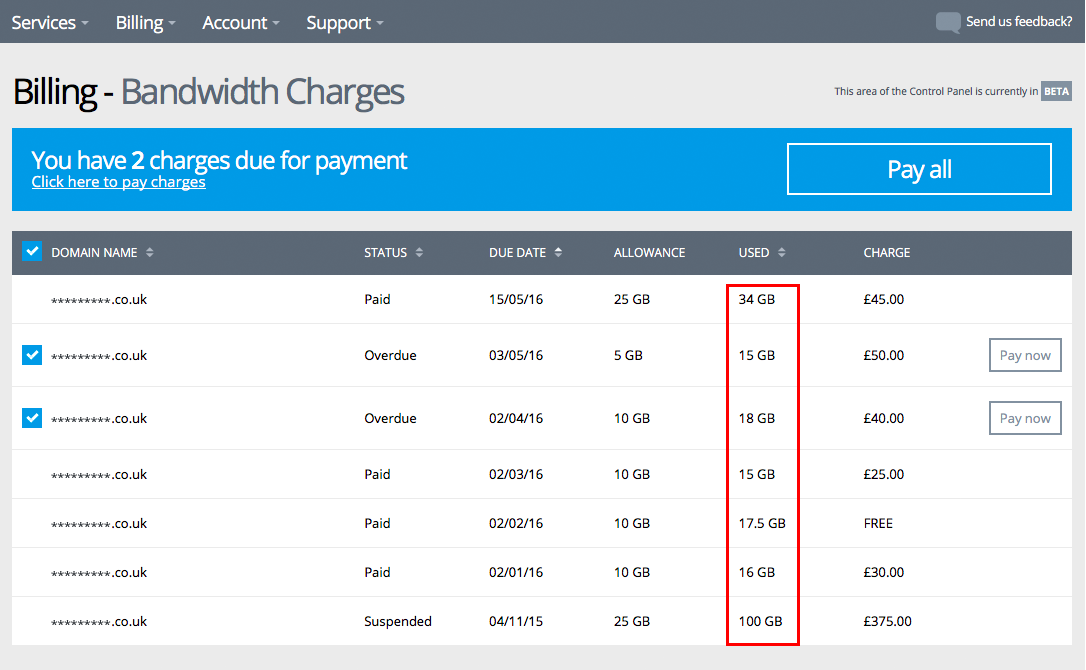
Task: Click the 5 GB allowance value
Action: click(628, 355)
